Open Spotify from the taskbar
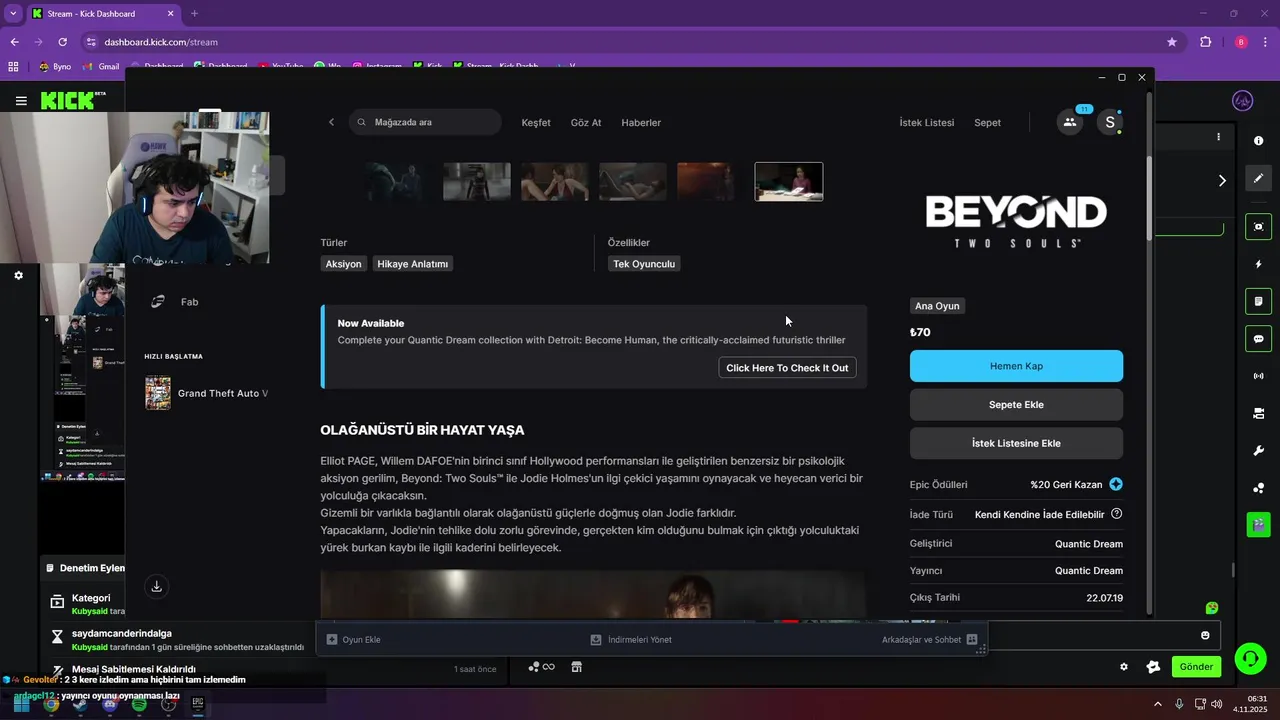This screenshot has width=1280, height=720. pos(139,704)
